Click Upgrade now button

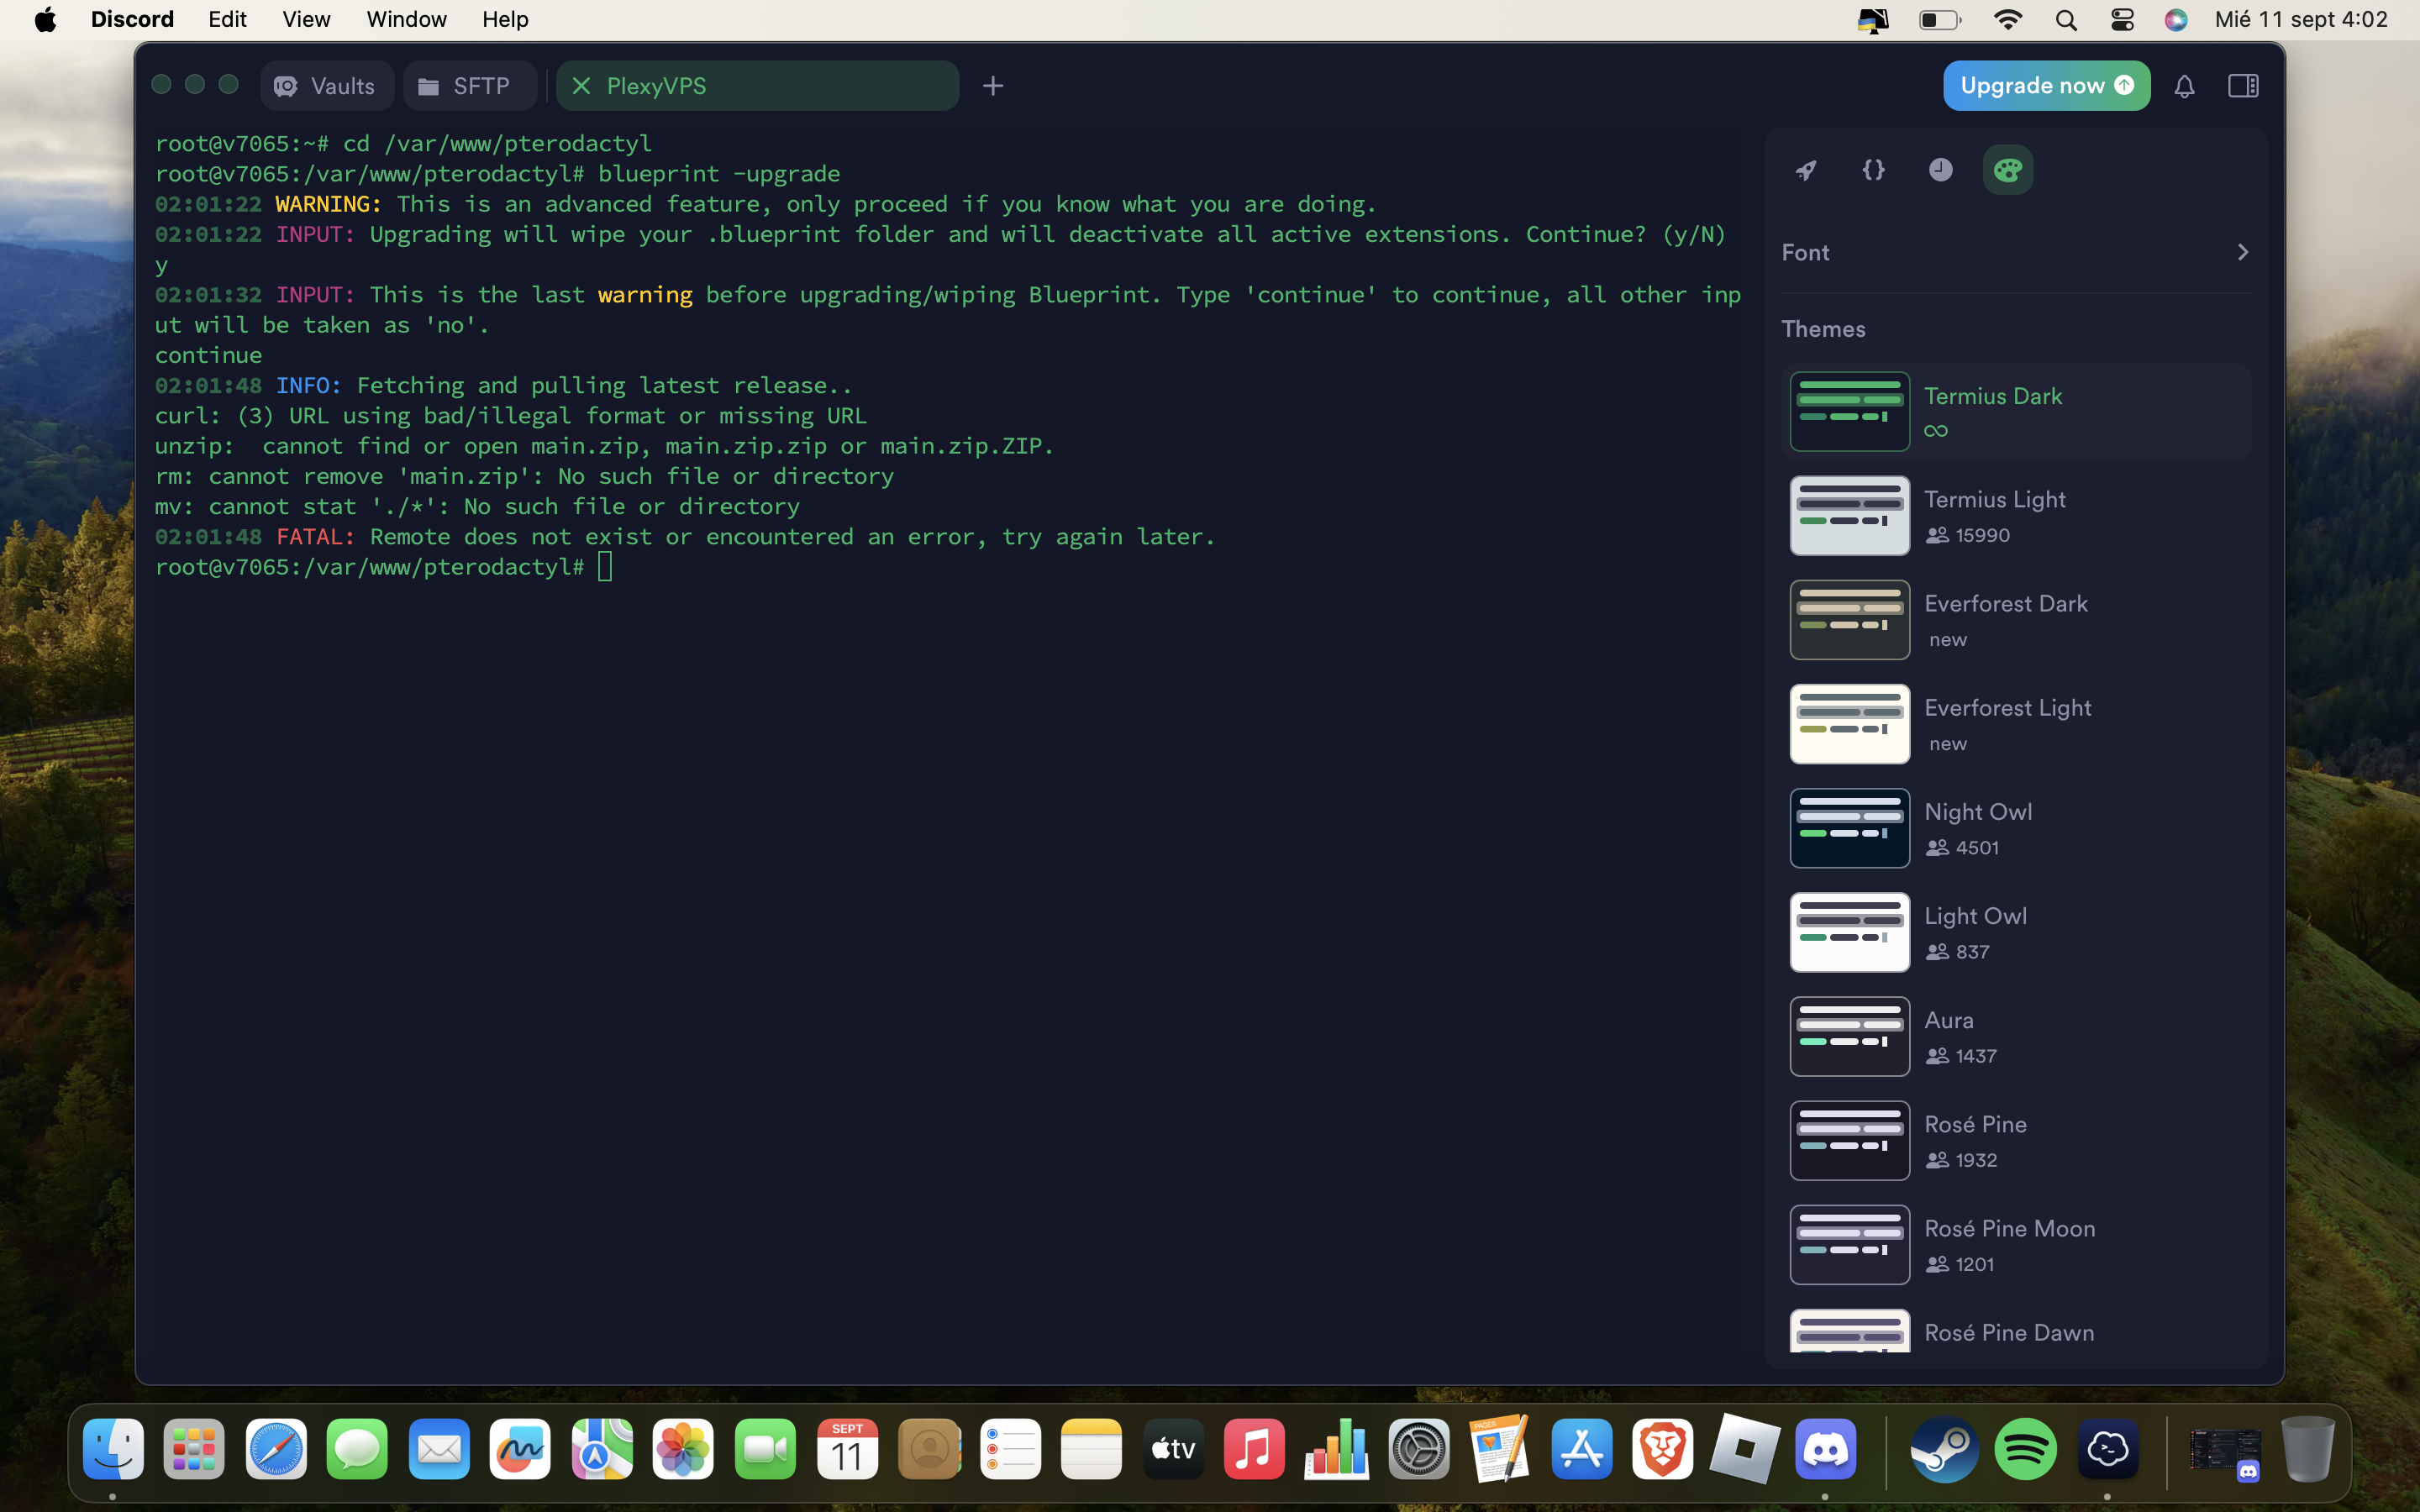click(2046, 86)
